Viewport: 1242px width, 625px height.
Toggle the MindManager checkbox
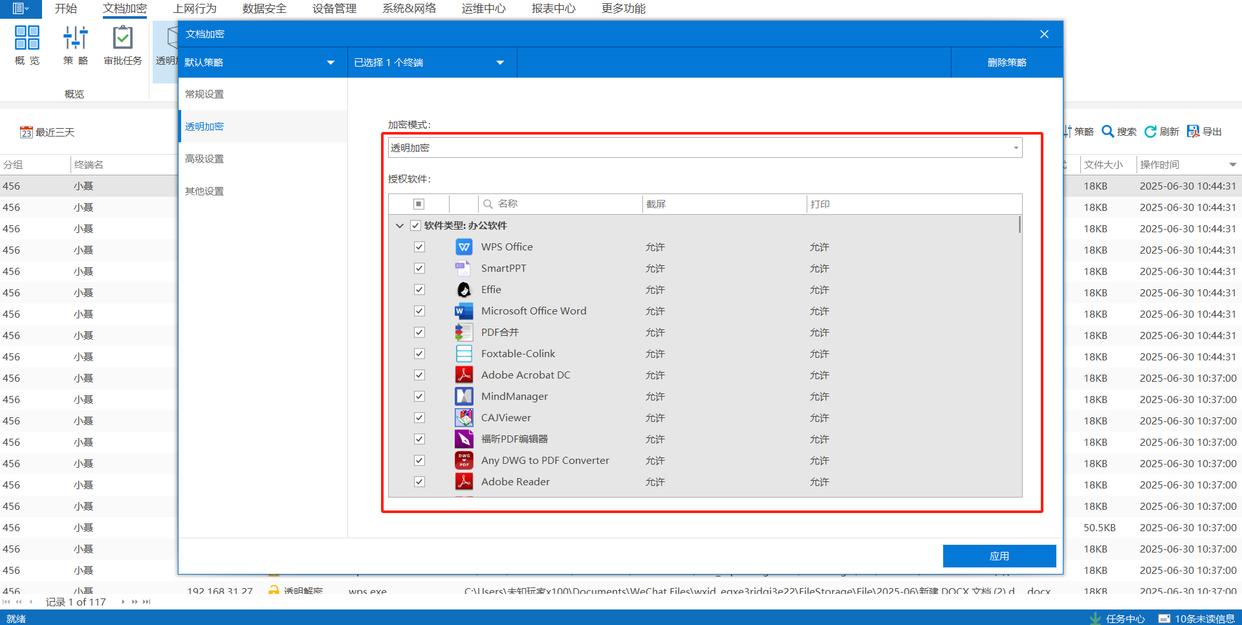coord(419,396)
